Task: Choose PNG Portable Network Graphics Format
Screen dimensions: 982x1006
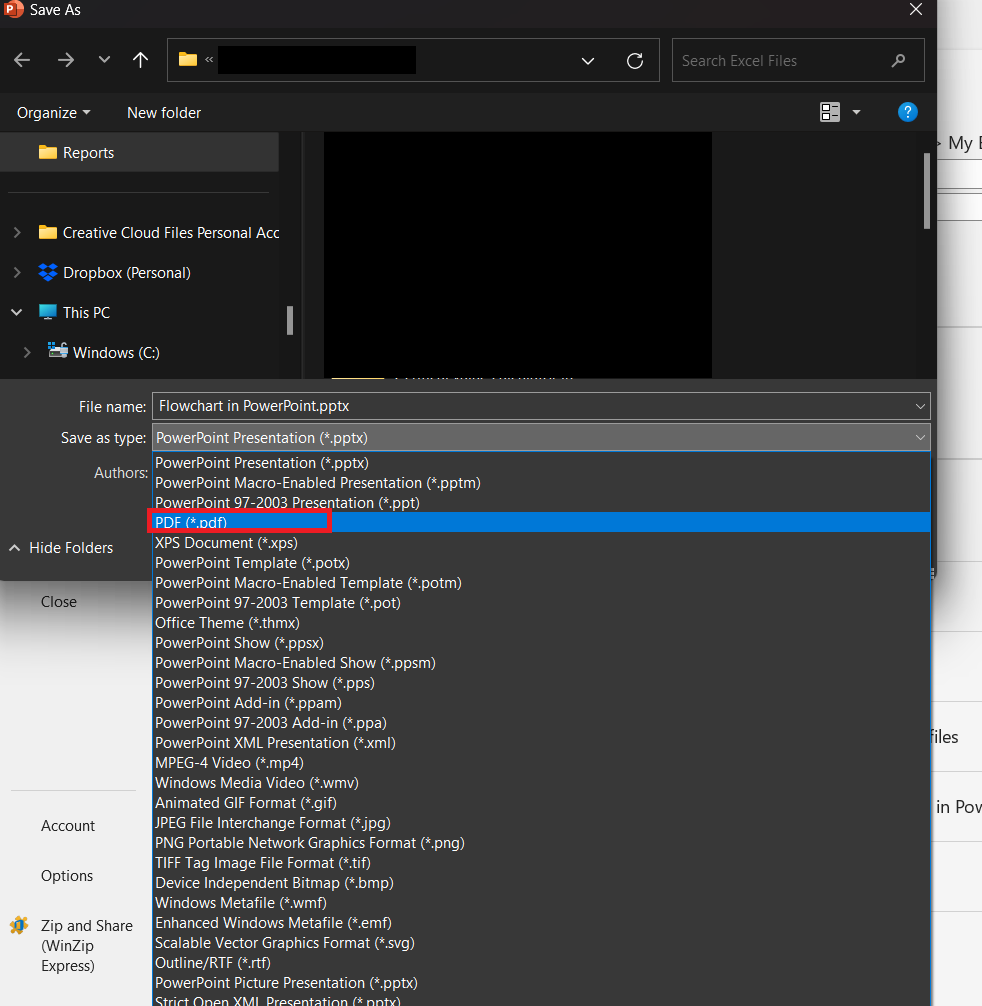Action: click(x=541, y=842)
